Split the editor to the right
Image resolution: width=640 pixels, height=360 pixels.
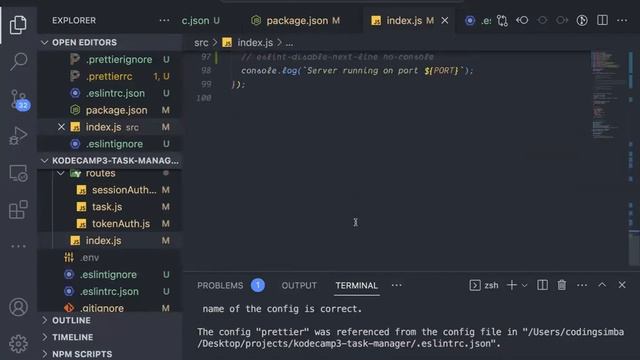tap(602, 20)
